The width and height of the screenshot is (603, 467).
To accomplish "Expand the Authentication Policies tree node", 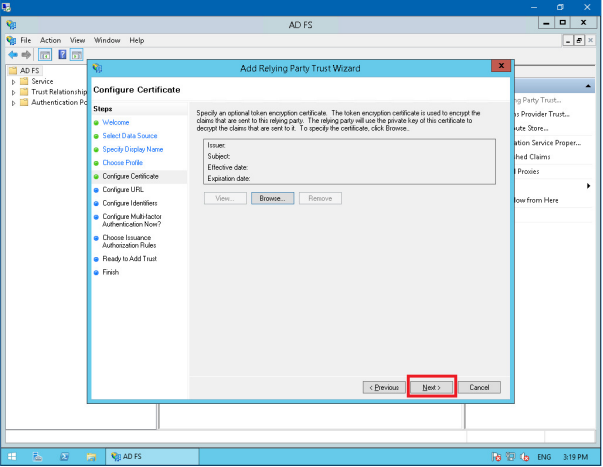I will pyautogui.click(x=14, y=102).
